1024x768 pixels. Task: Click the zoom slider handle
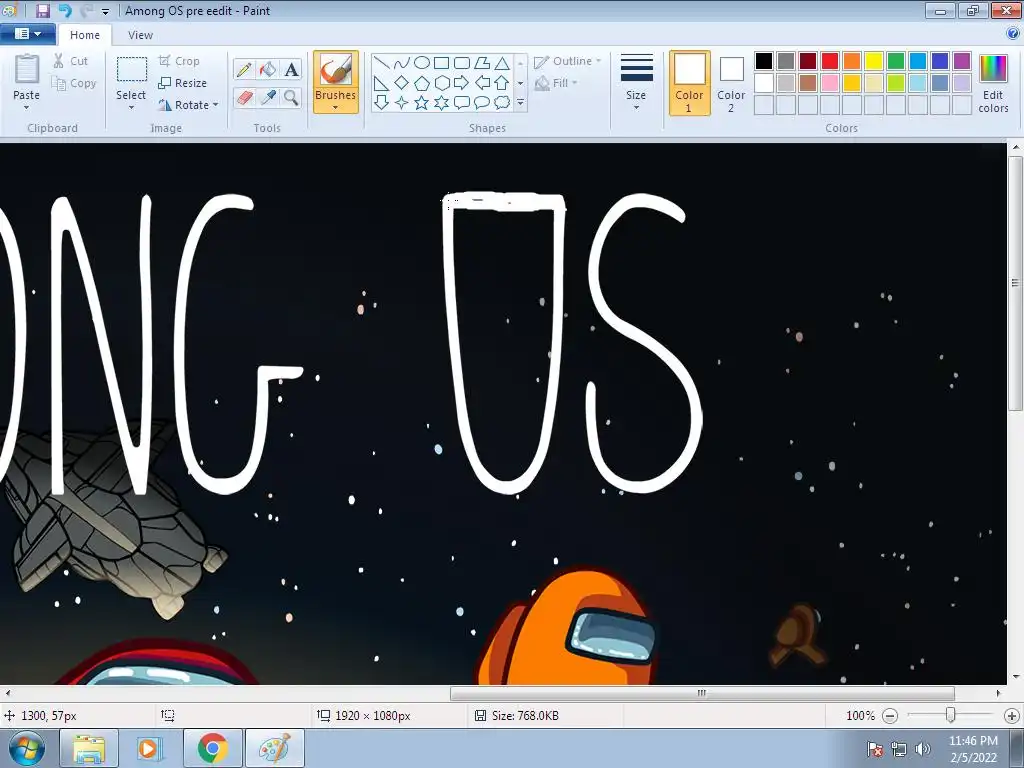(x=951, y=715)
